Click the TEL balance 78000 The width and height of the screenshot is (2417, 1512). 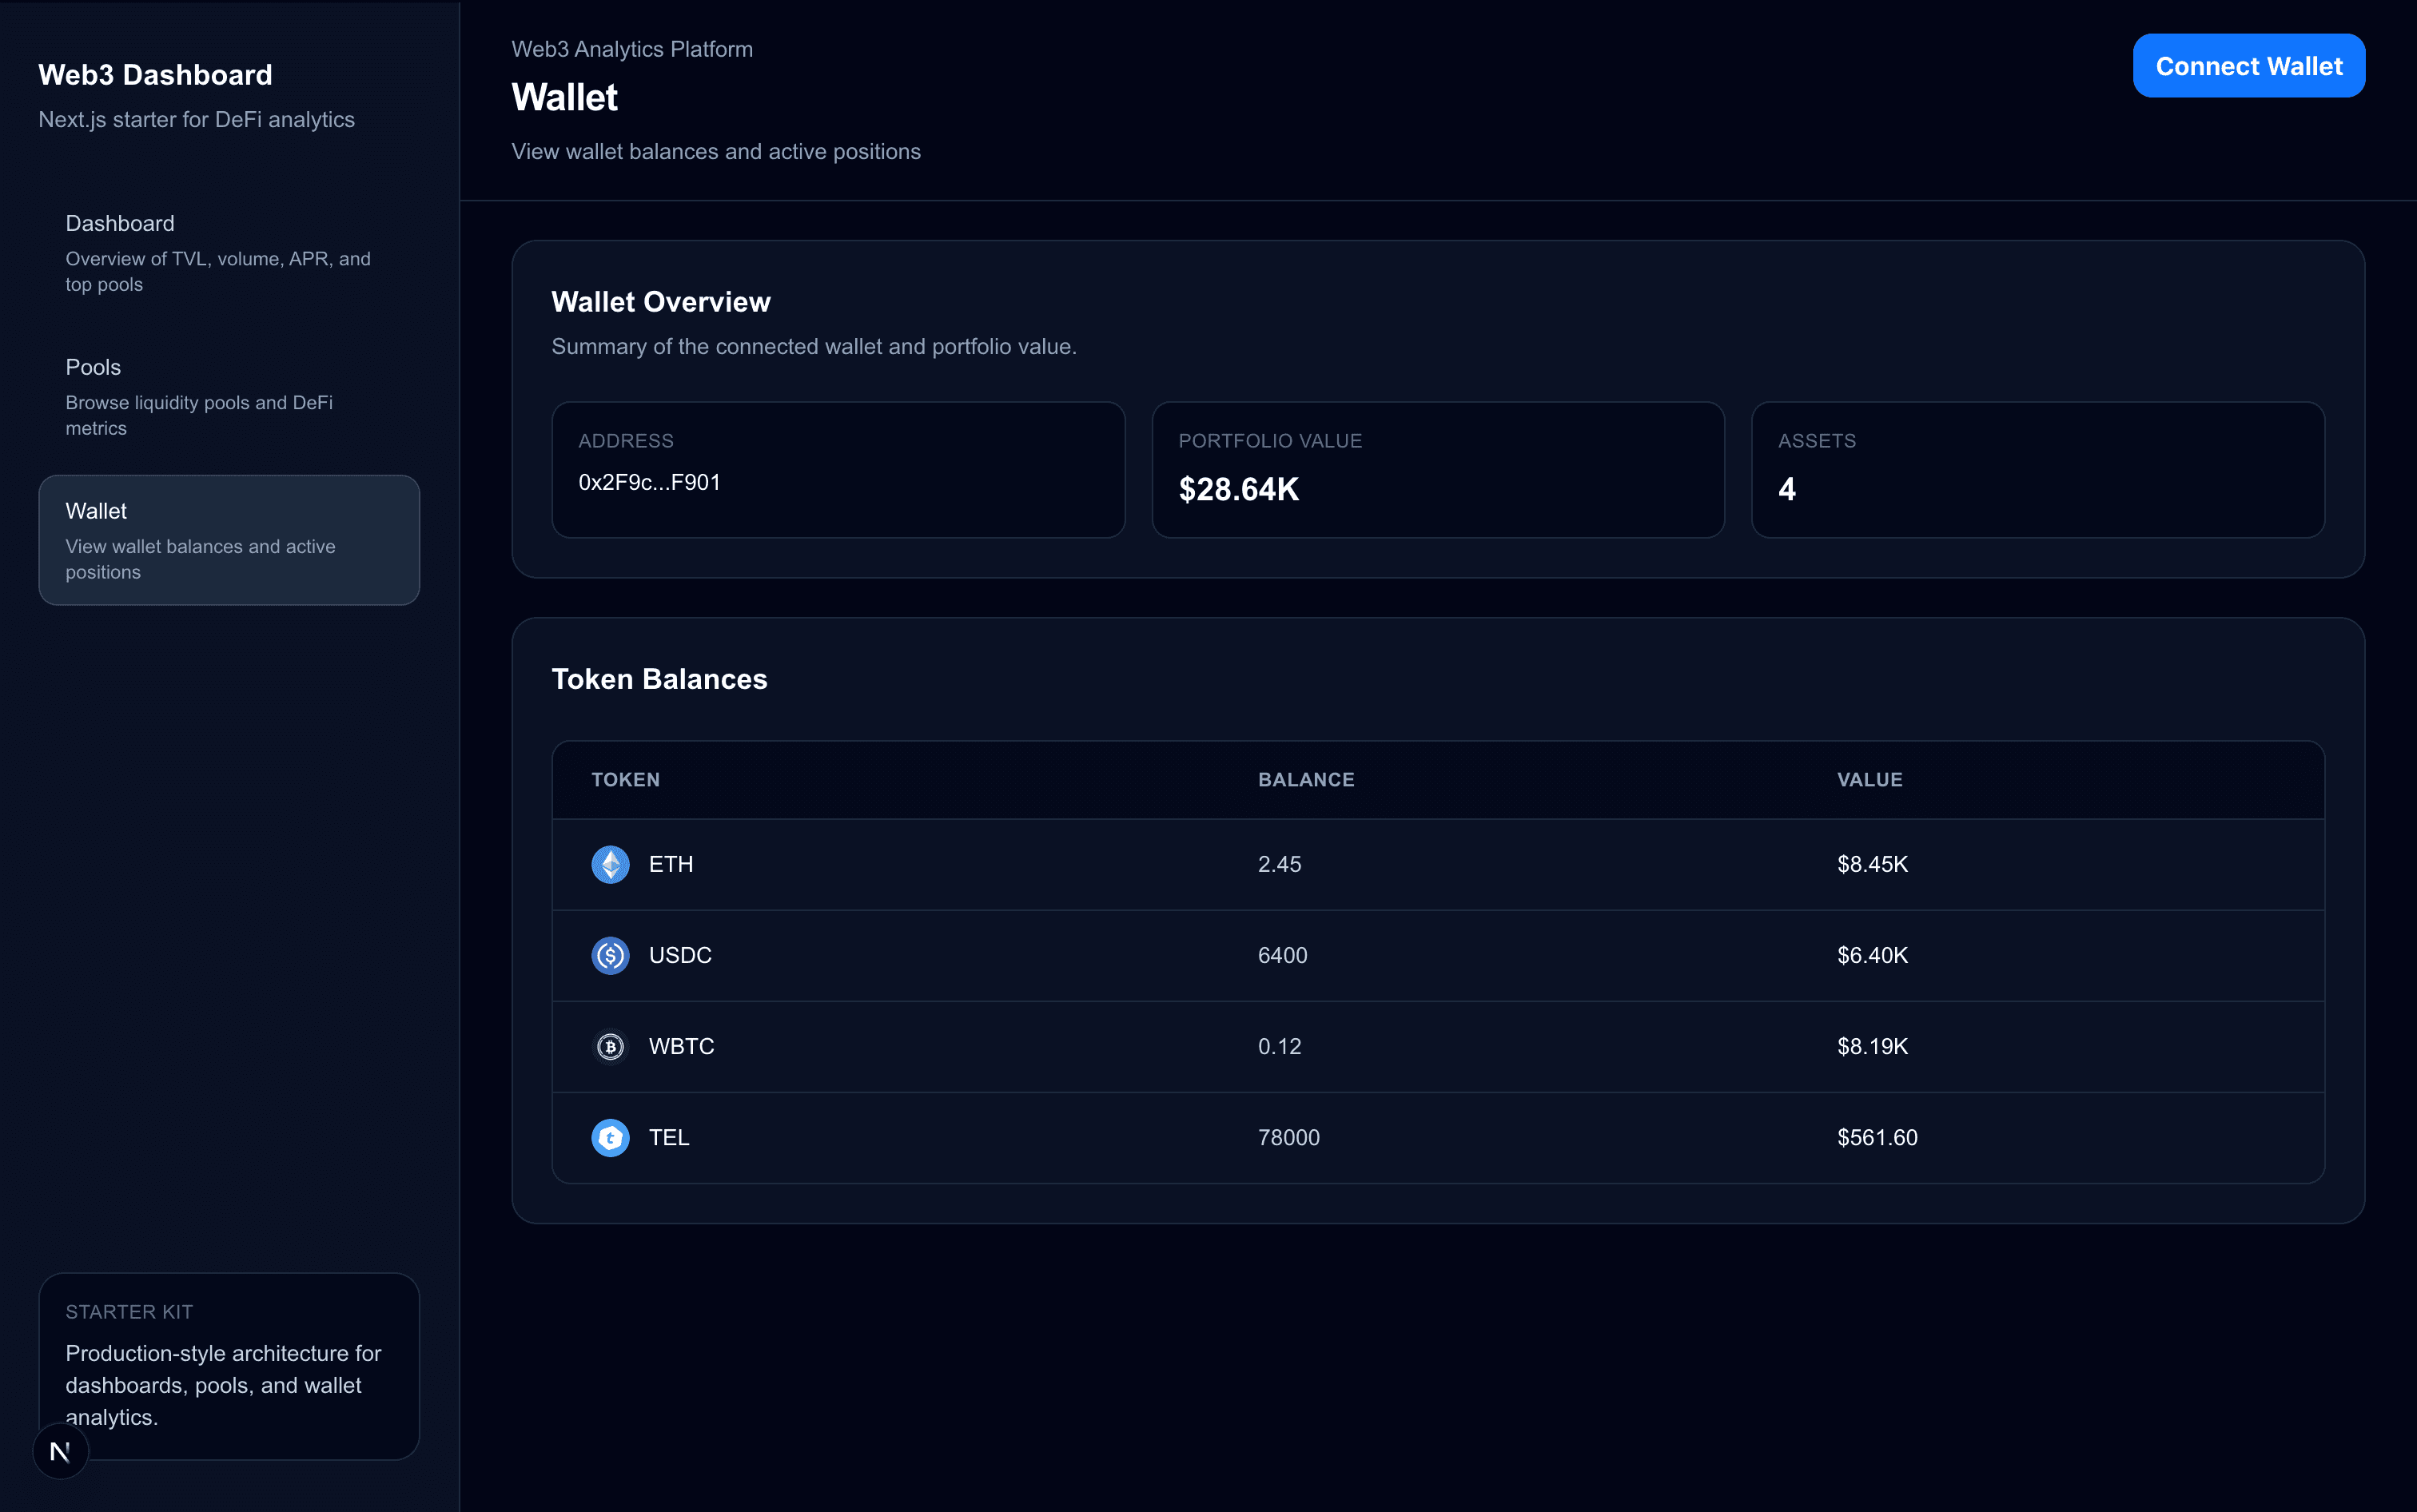pyautogui.click(x=1288, y=1137)
